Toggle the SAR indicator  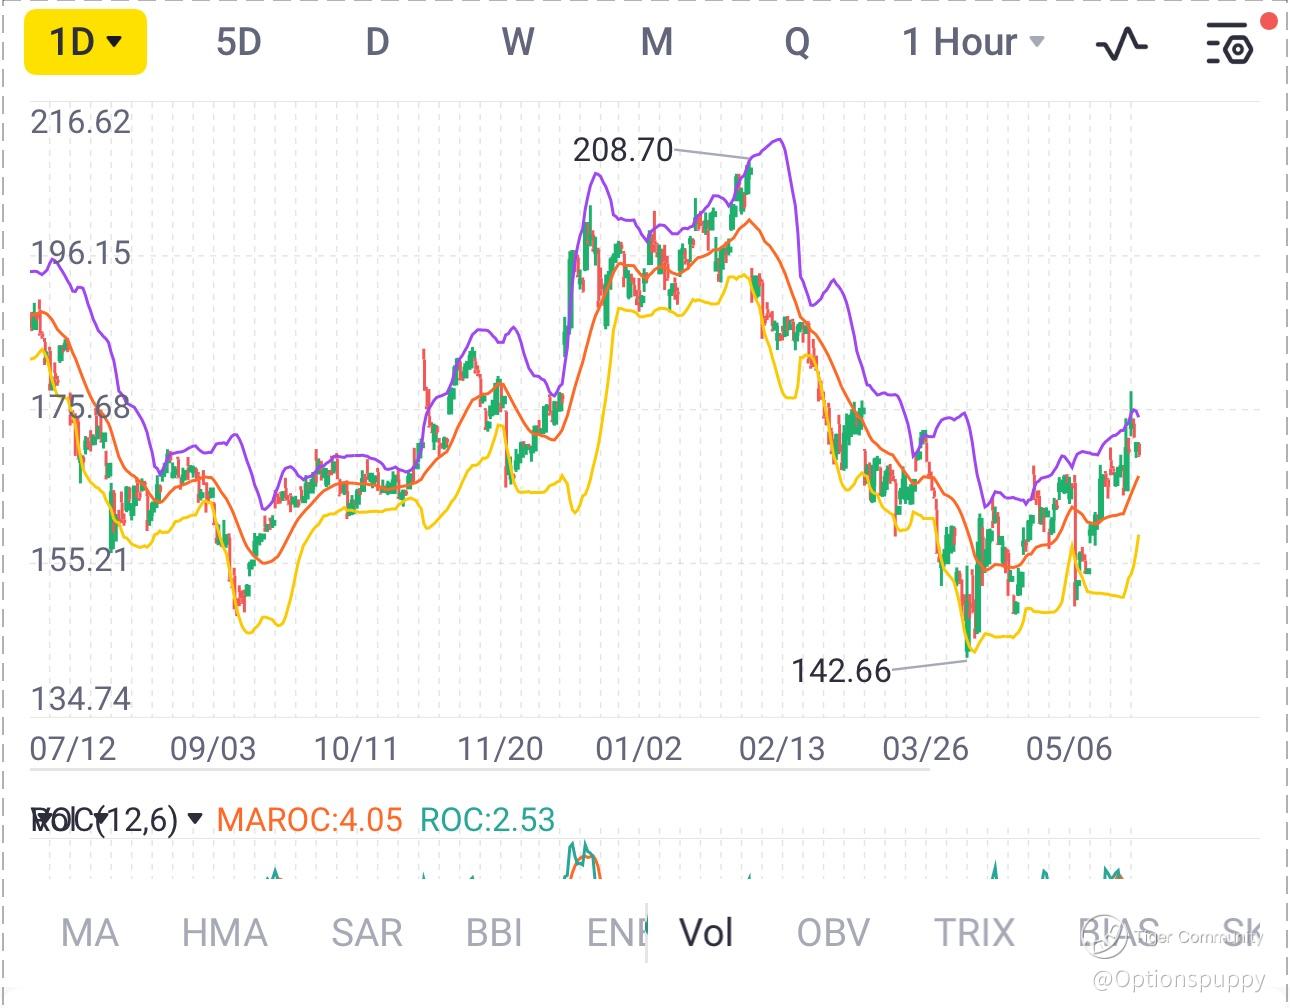point(366,933)
